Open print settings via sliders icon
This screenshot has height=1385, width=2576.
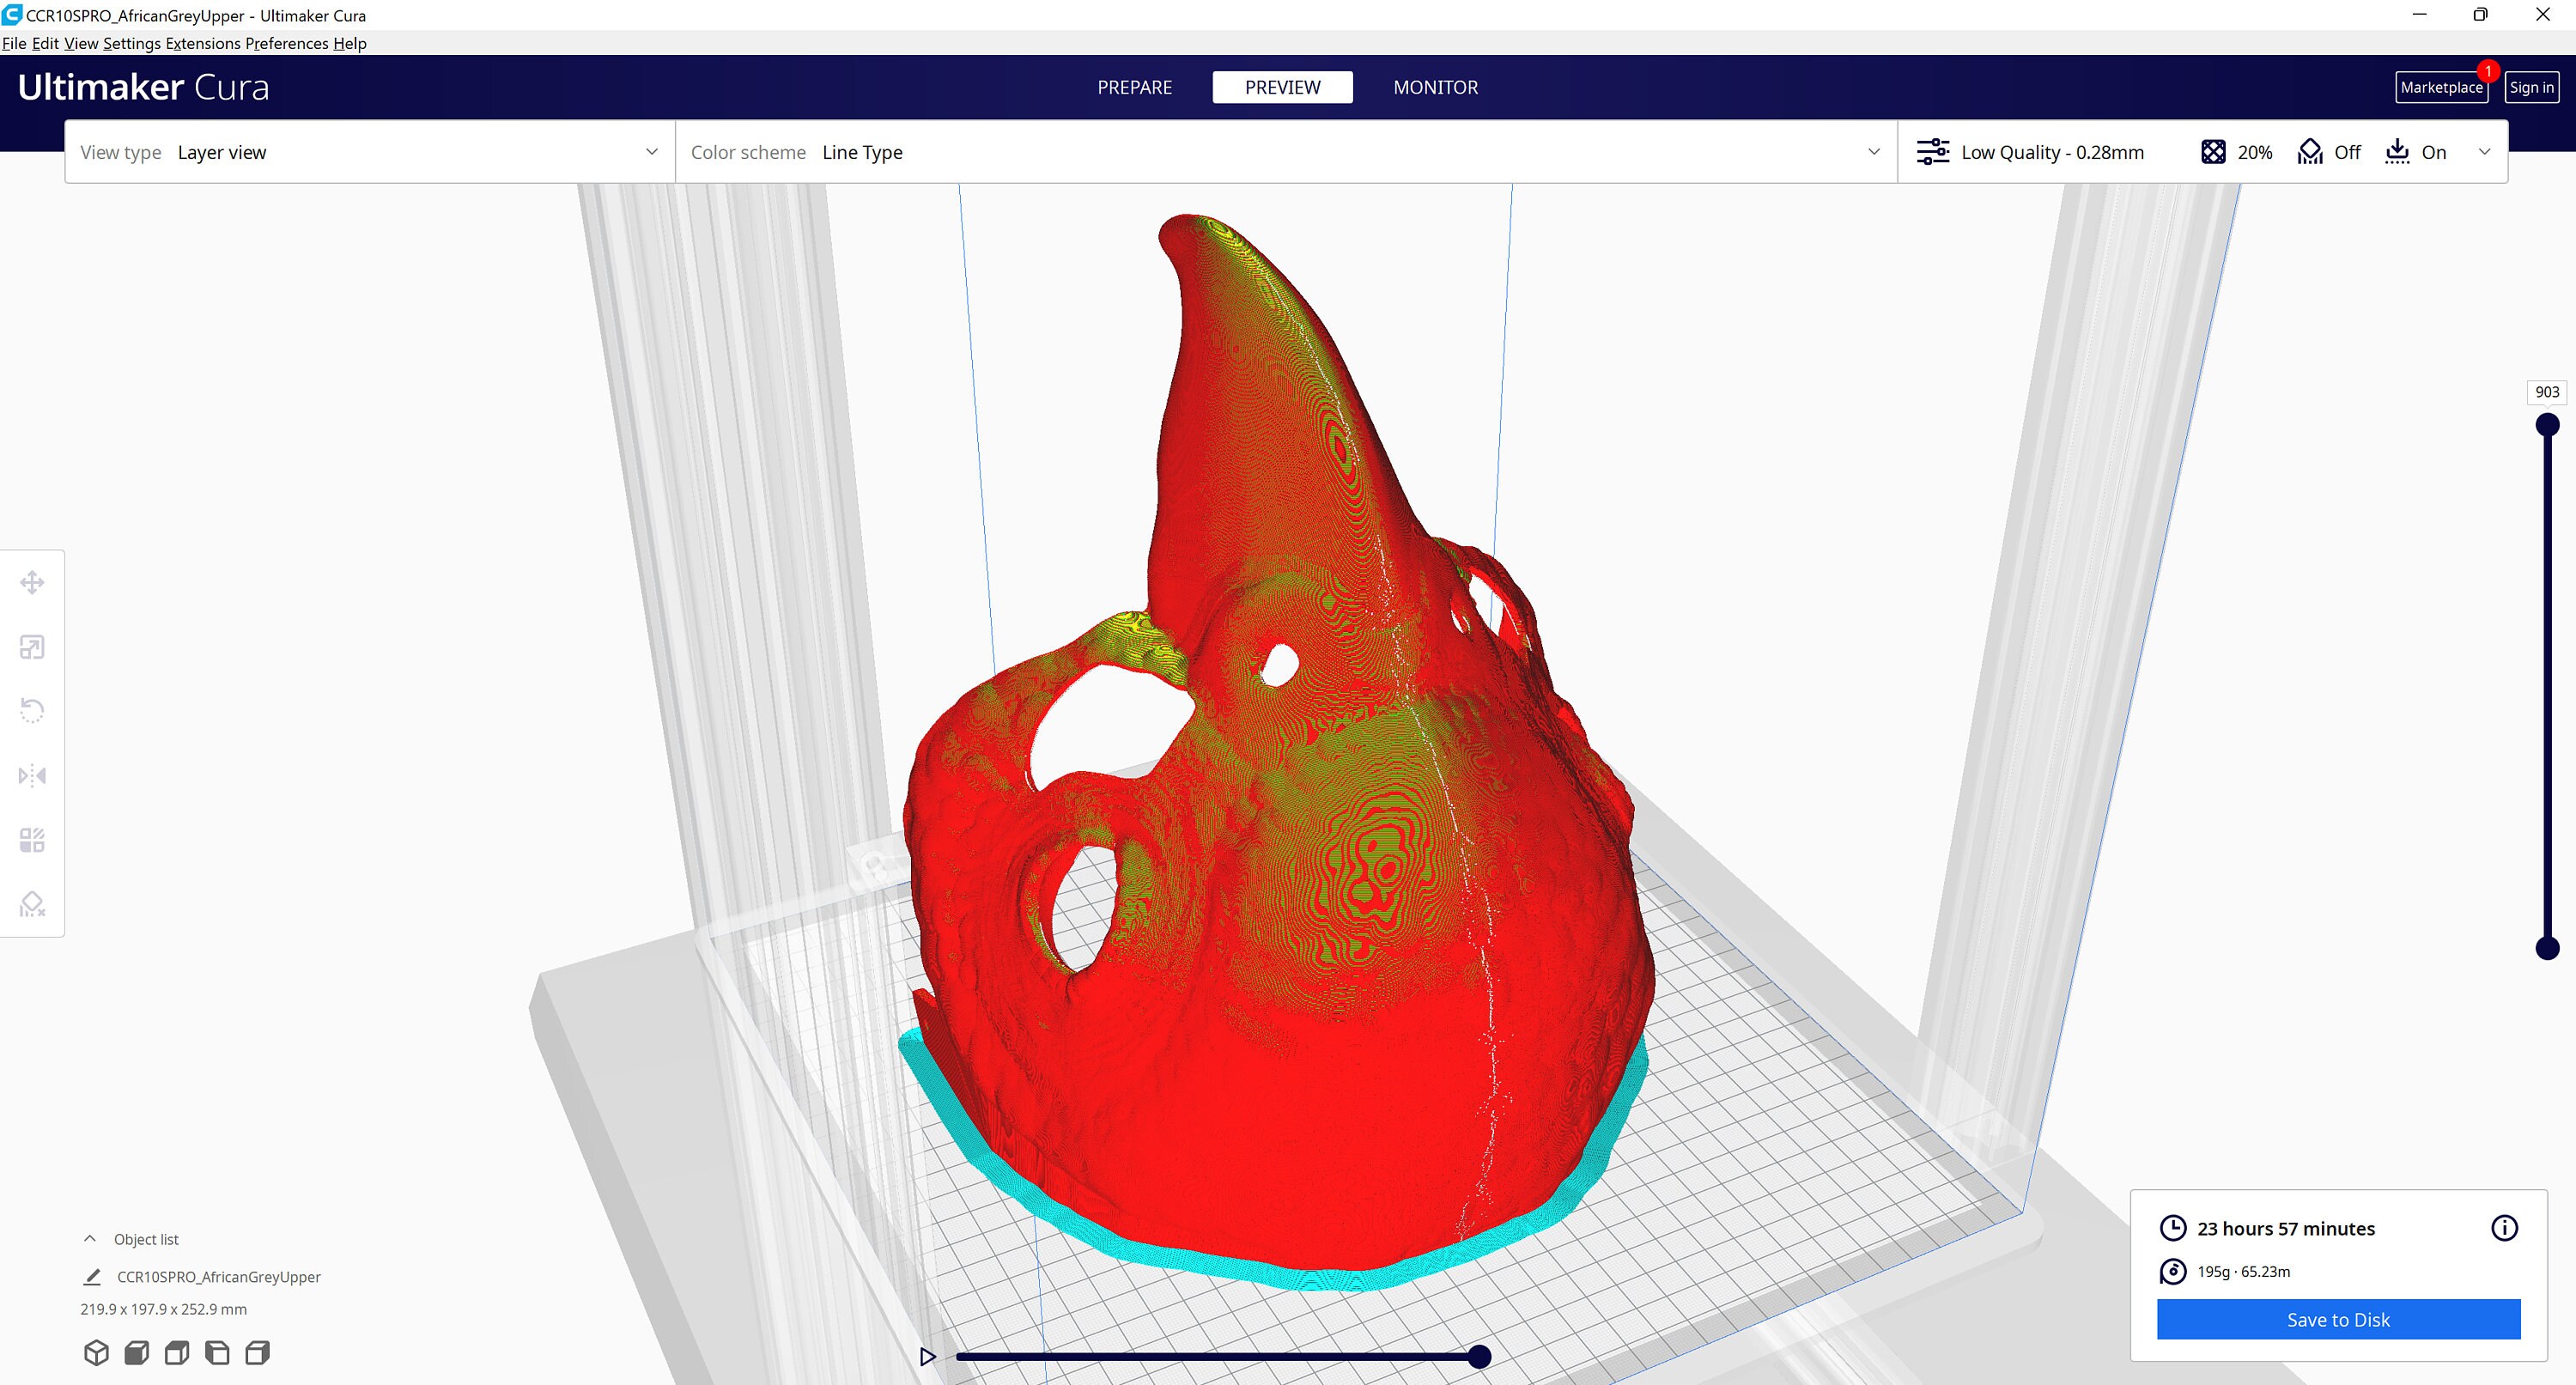(x=1933, y=151)
